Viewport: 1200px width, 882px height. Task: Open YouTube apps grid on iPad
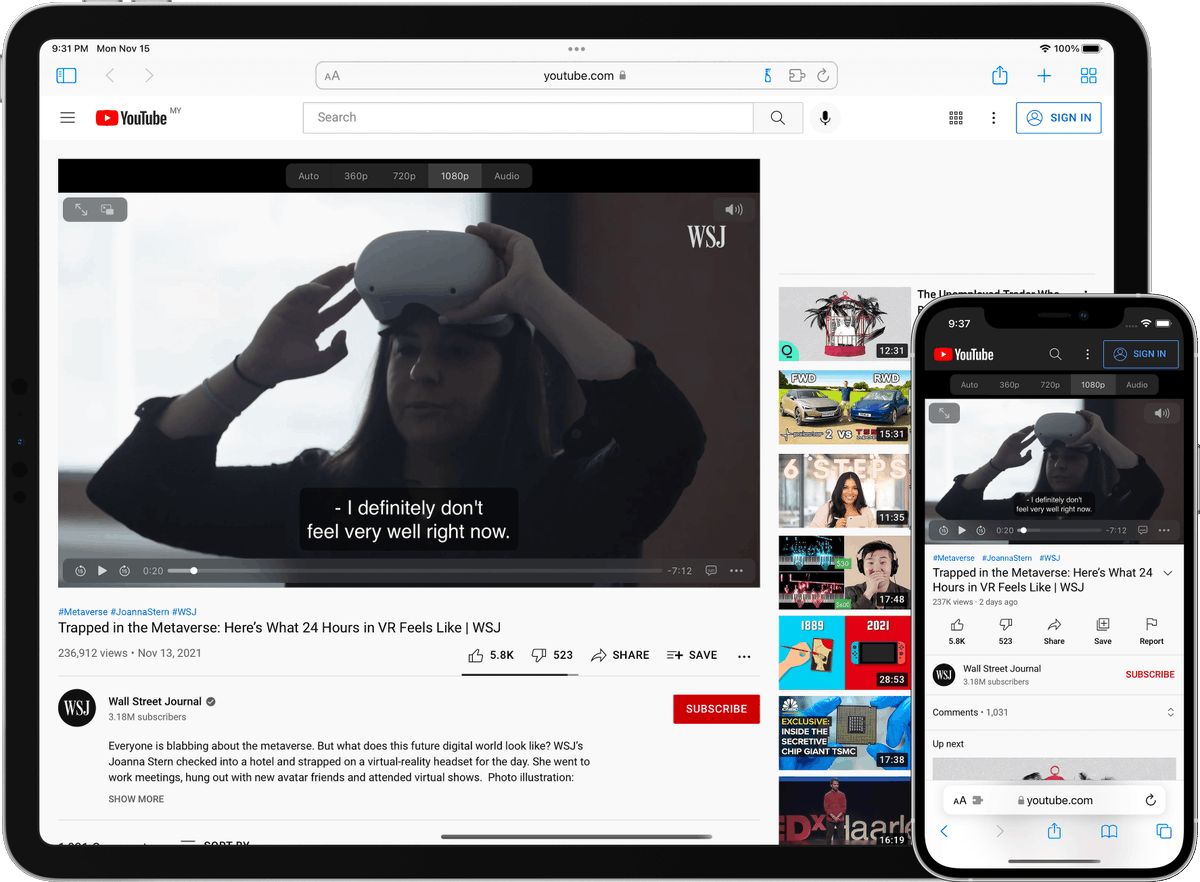point(956,117)
